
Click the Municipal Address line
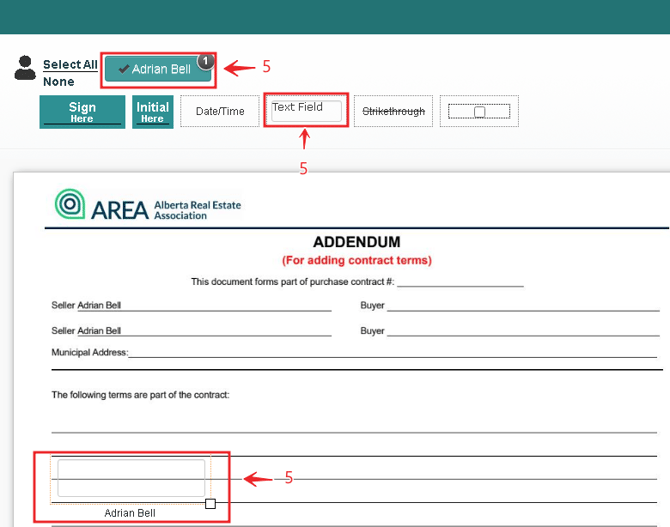pos(390,352)
